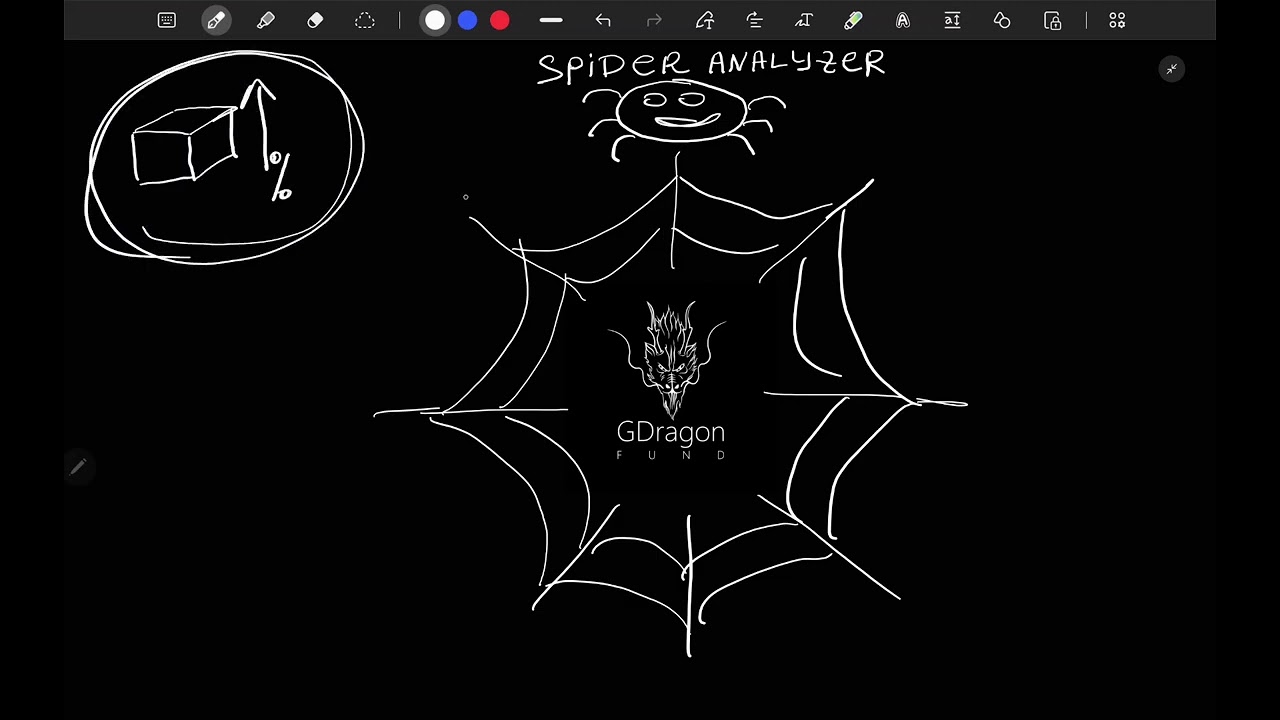Undo the last stroke

tap(603, 20)
